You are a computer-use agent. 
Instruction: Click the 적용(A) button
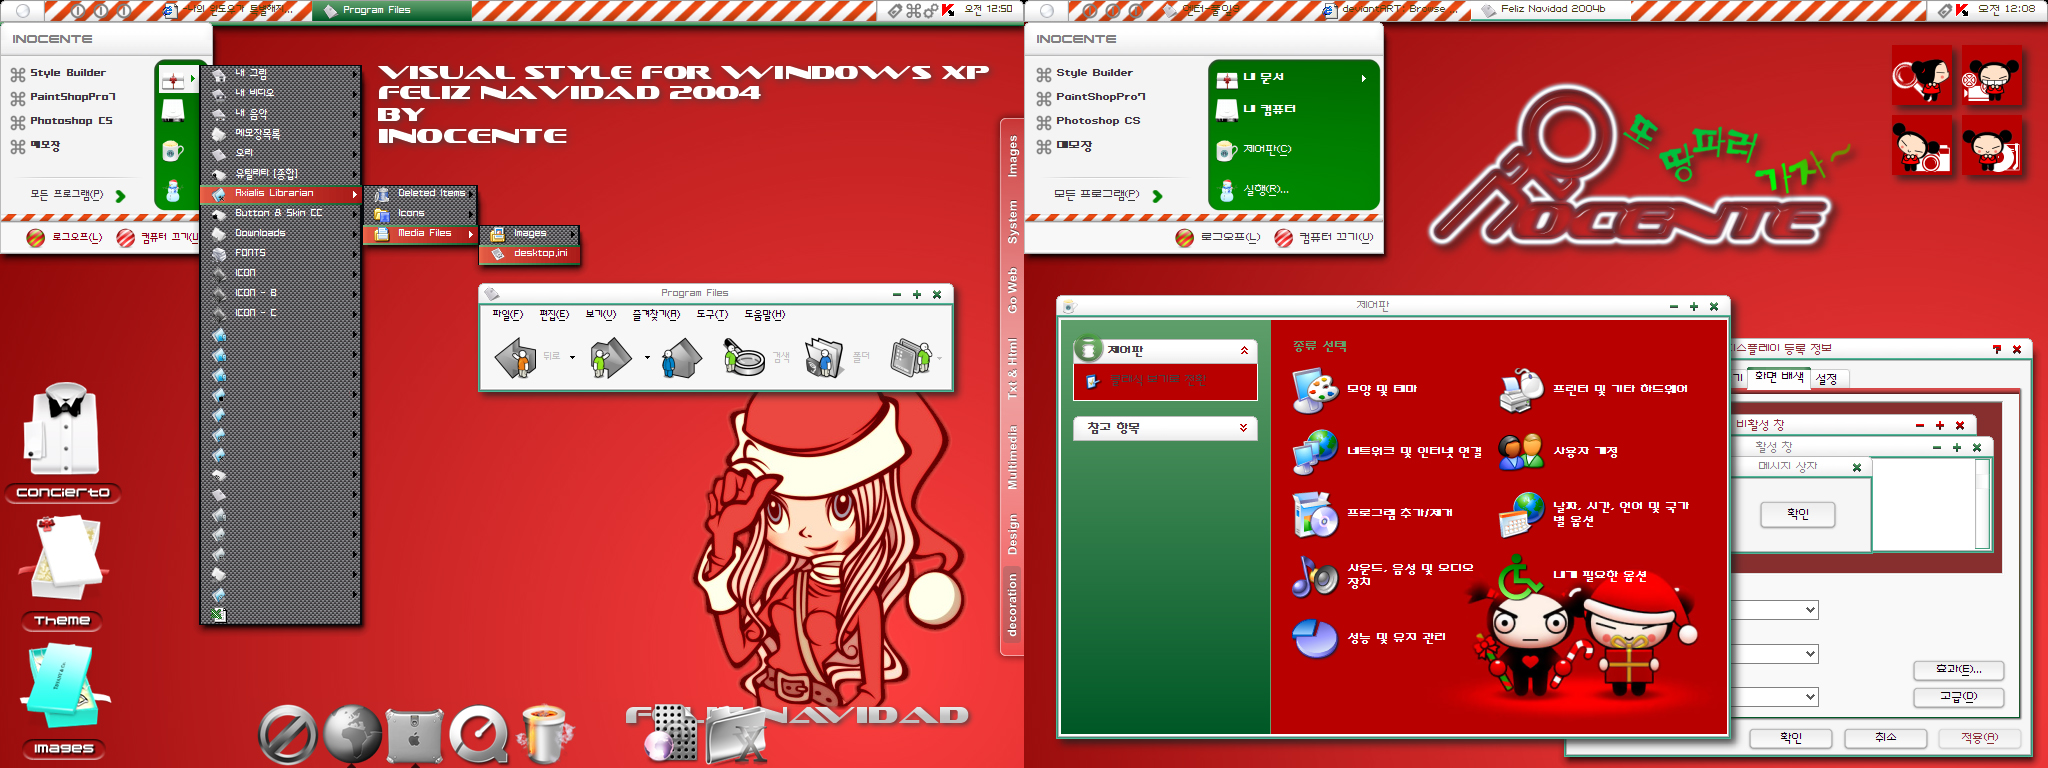click(x=1979, y=738)
